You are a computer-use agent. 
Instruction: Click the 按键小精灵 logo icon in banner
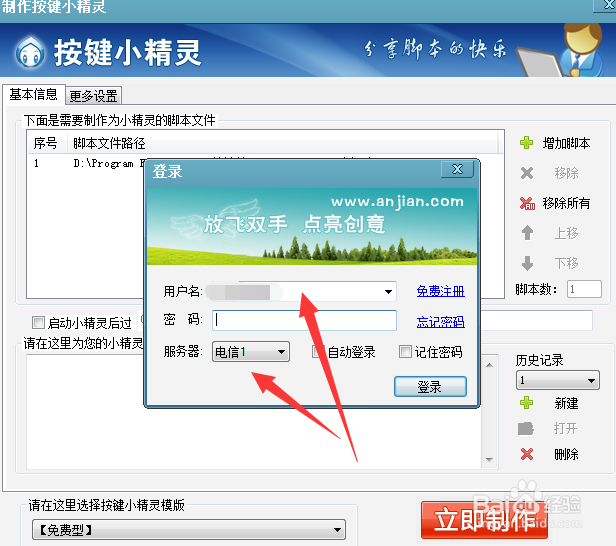[29, 52]
